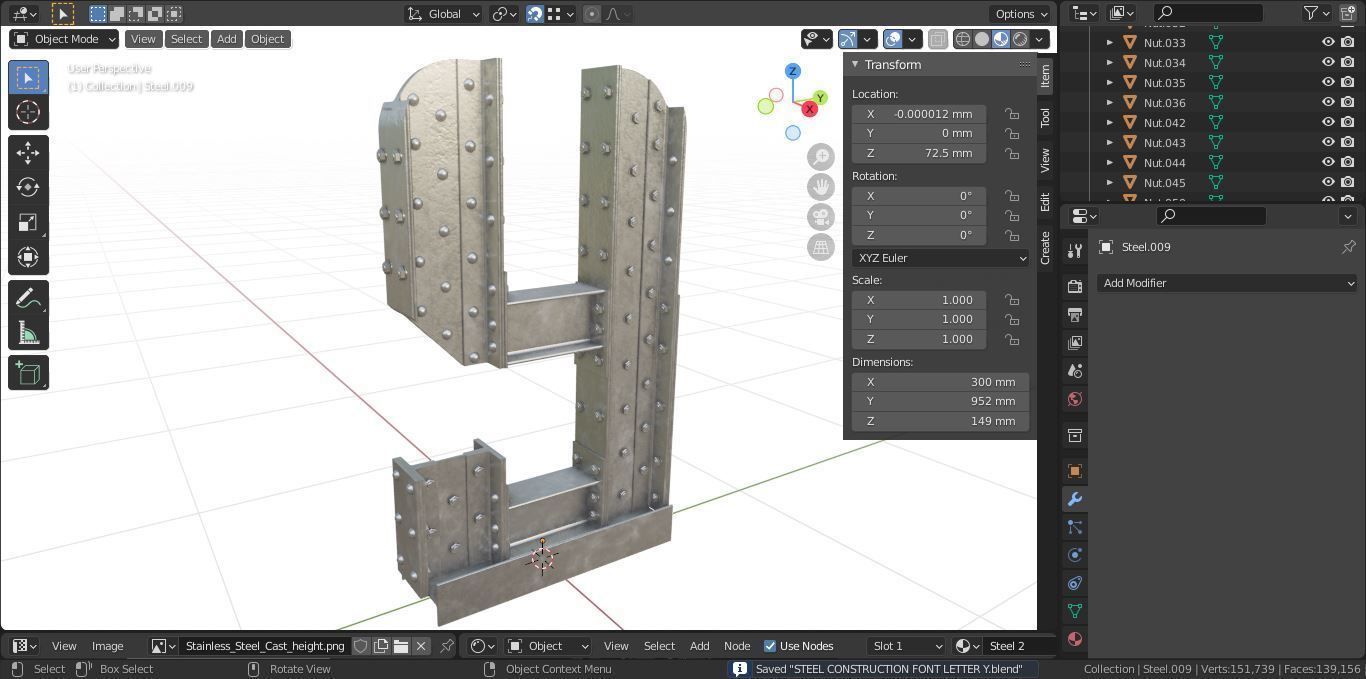Viewport: 1366px width, 679px height.
Task: Open the Add Modifier dropdown
Action: click(1228, 283)
